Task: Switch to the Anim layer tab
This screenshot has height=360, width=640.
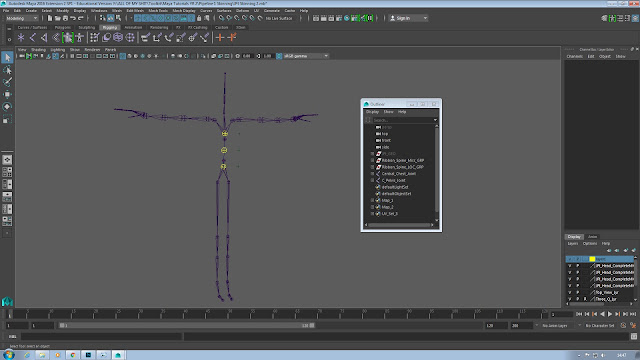Action: tap(592, 237)
